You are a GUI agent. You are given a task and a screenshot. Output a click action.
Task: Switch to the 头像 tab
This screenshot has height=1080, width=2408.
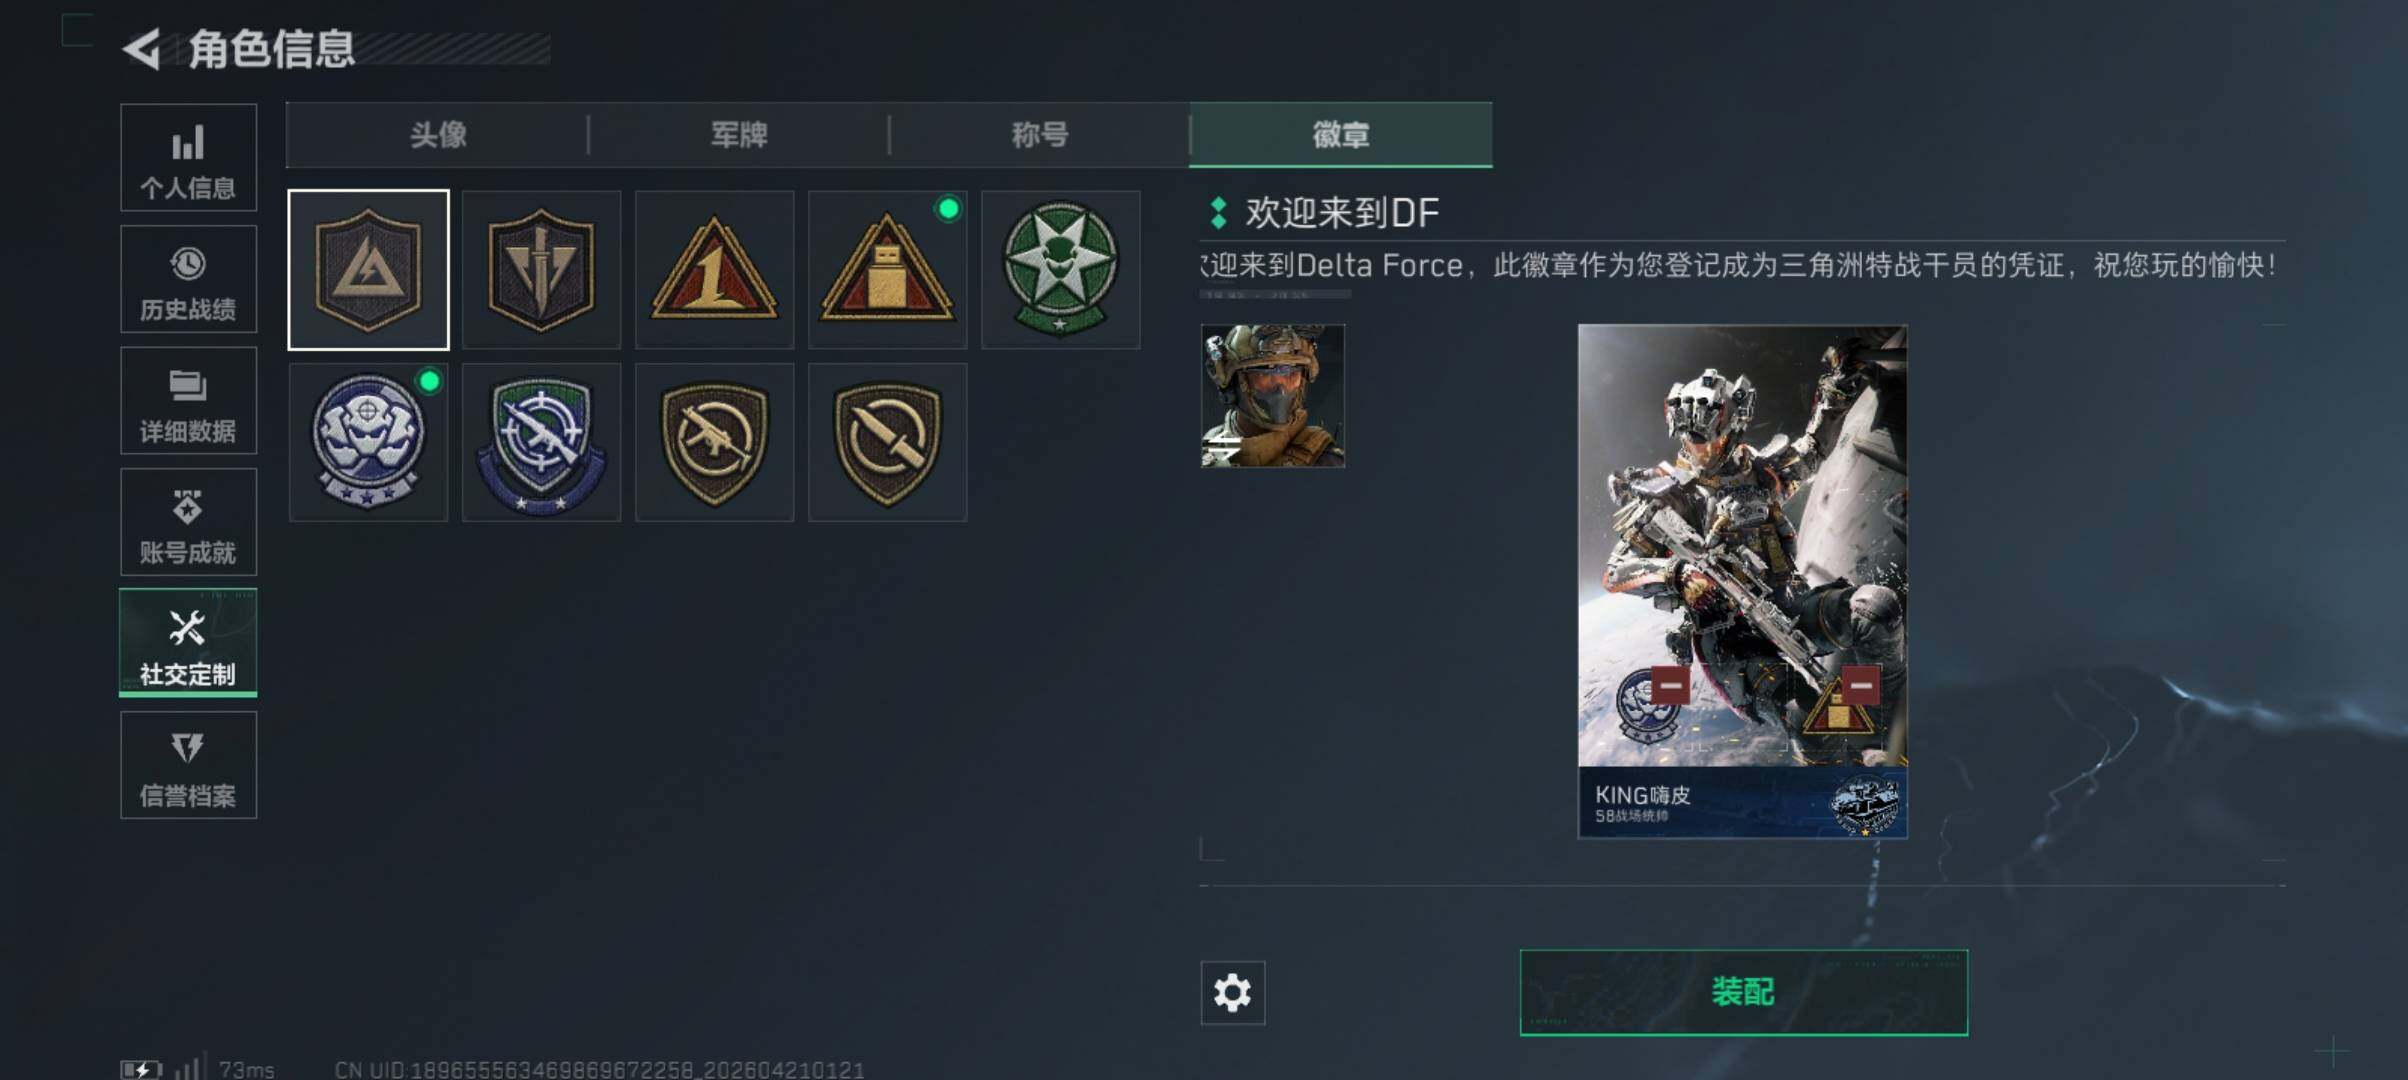[x=438, y=134]
